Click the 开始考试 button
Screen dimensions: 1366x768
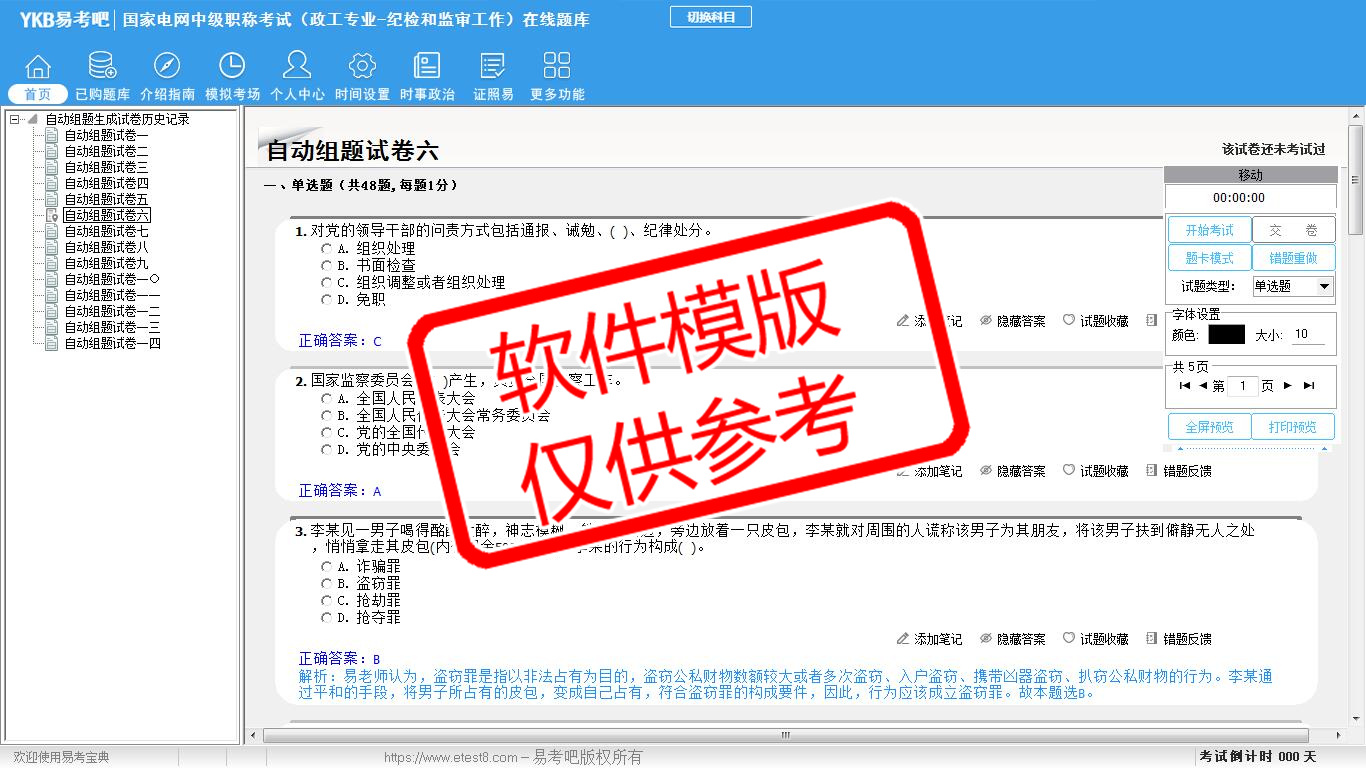tap(1209, 230)
